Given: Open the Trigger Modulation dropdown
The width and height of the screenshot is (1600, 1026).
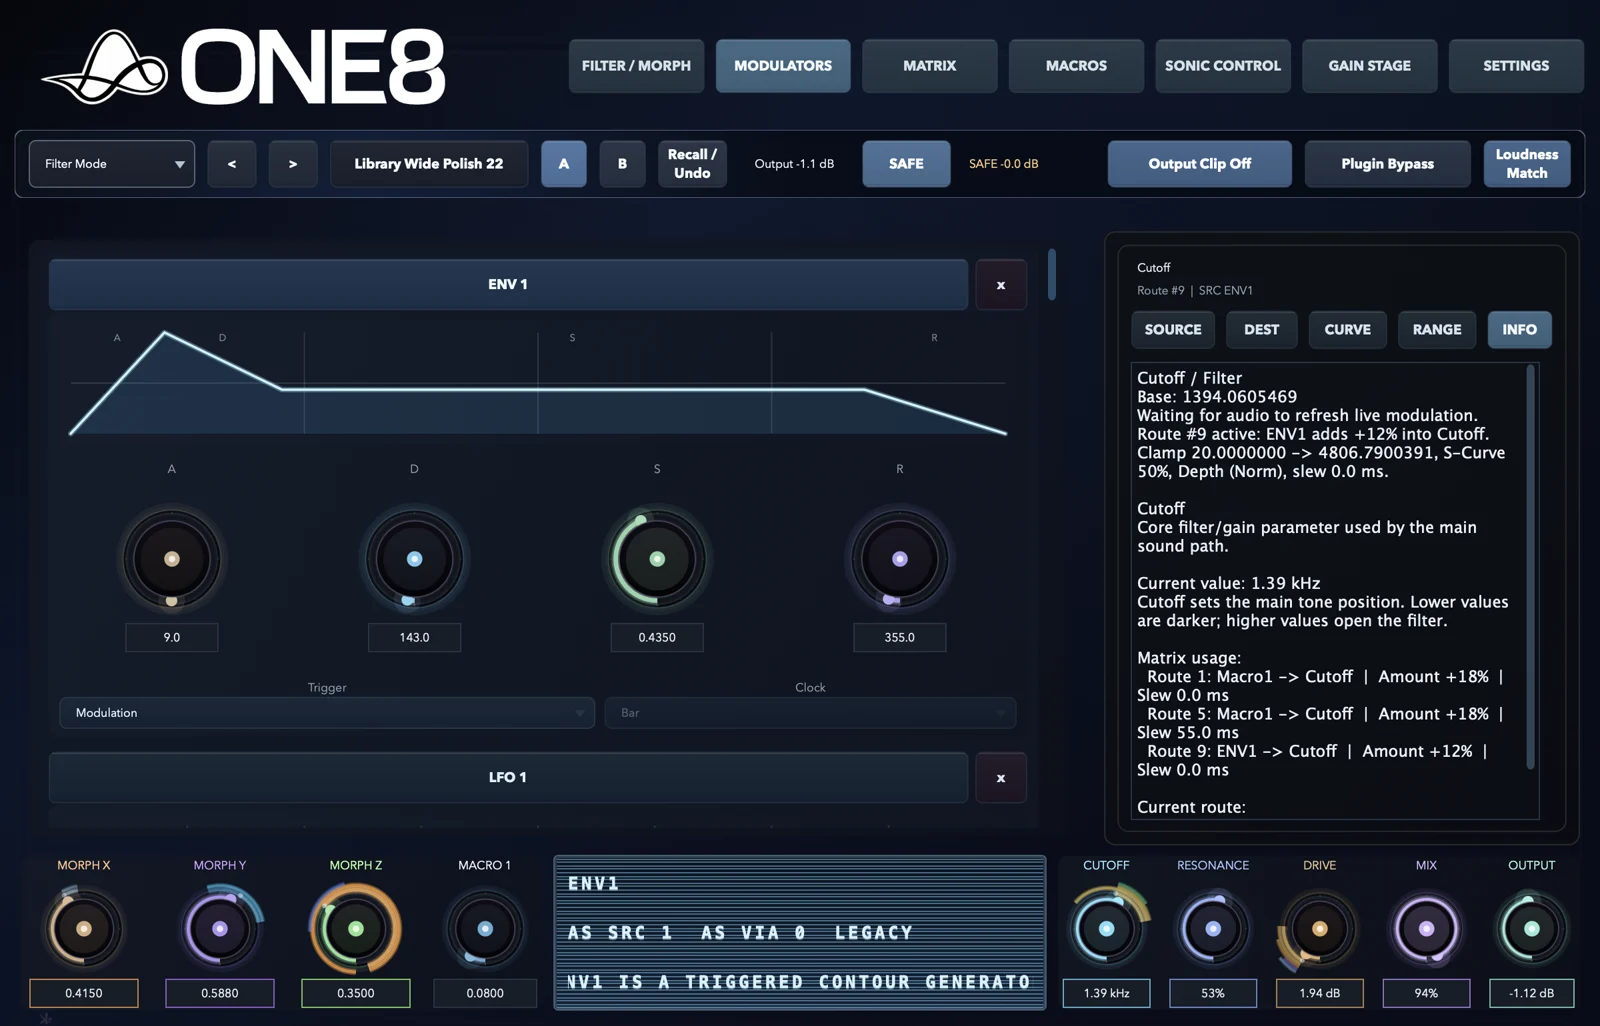Looking at the screenshot, I should click(x=327, y=713).
